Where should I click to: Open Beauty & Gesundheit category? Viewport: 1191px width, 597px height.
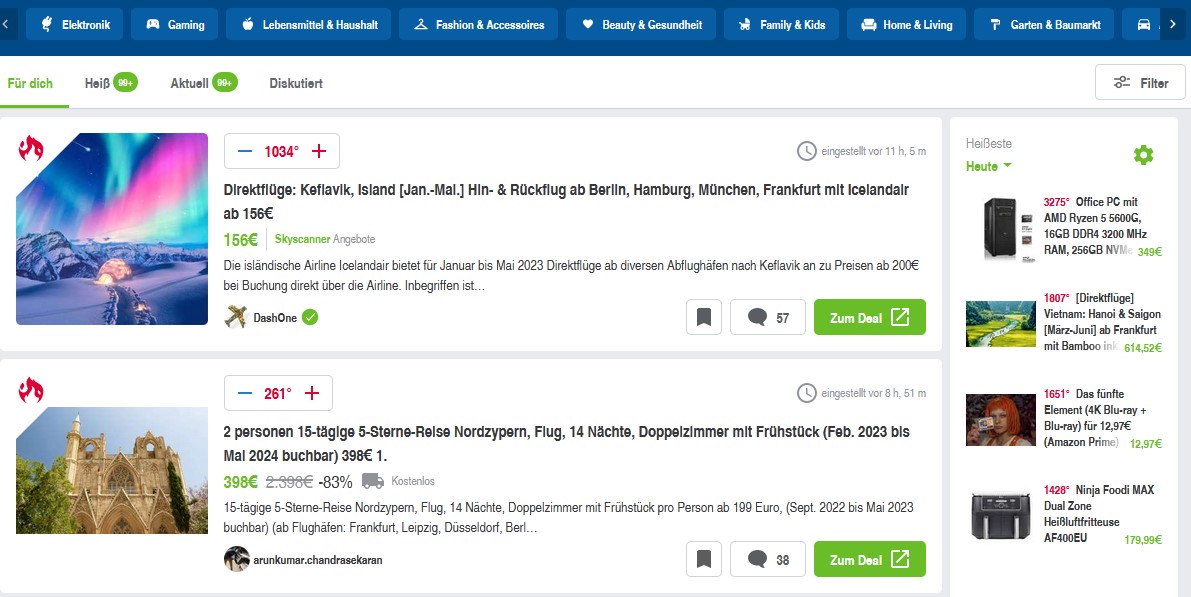point(641,24)
